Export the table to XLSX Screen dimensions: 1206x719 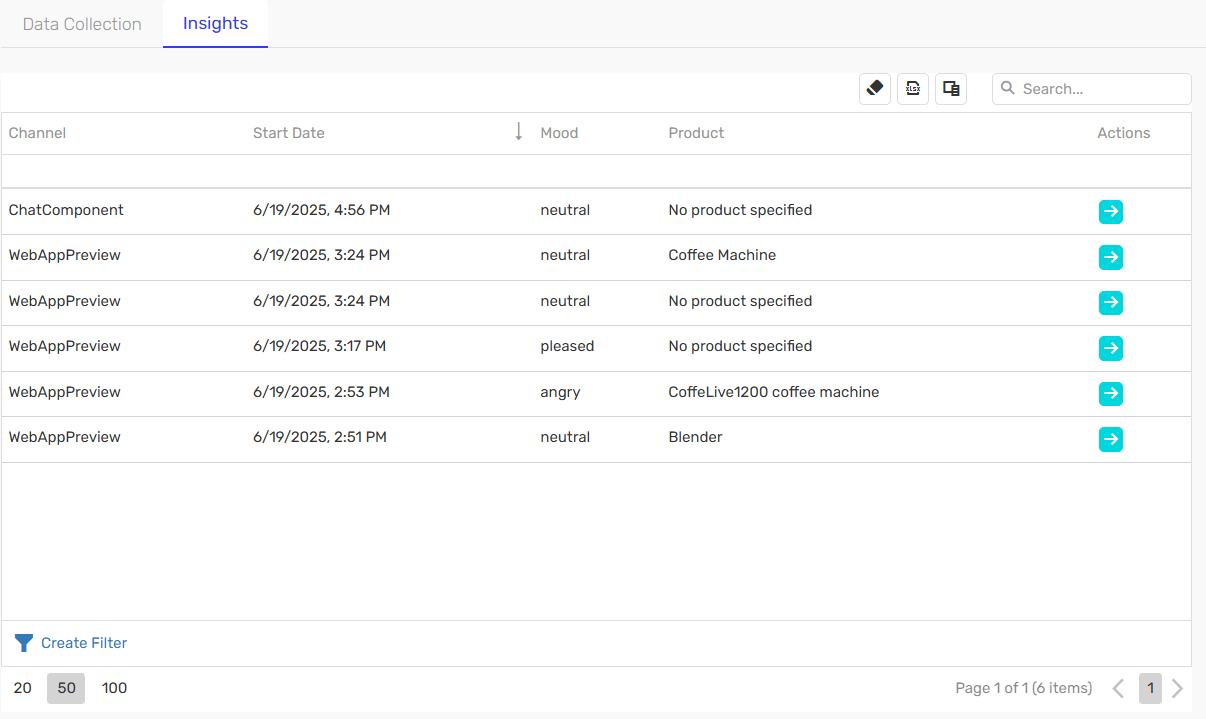point(913,88)
